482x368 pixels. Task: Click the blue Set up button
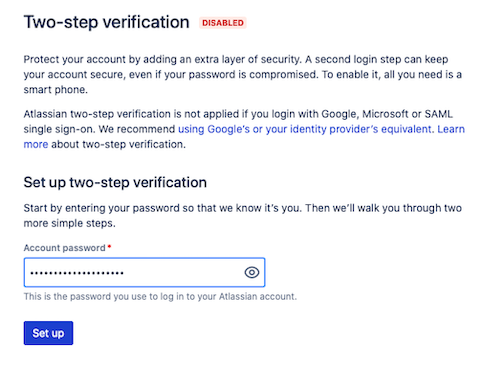point(48,333)
